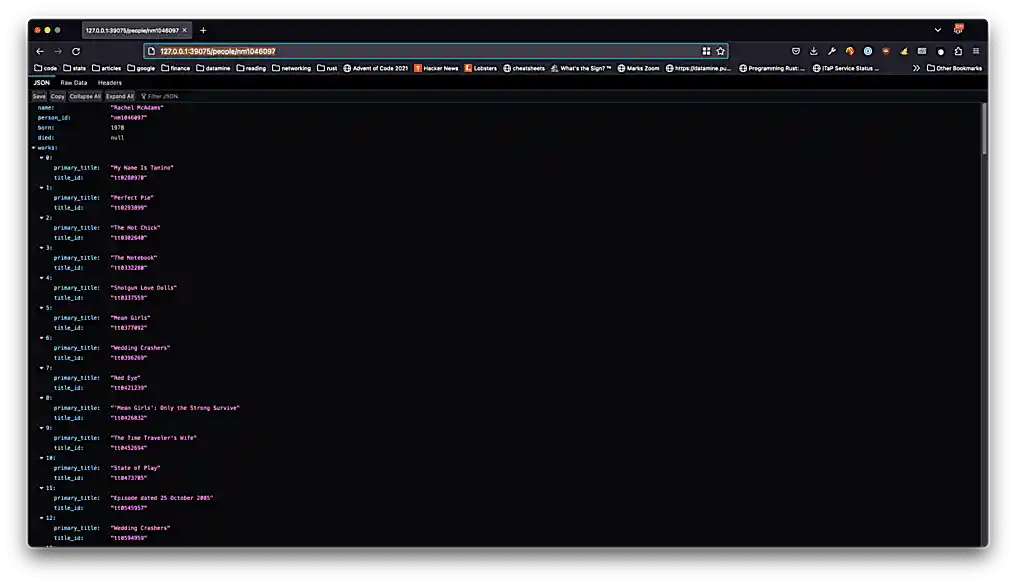This screenshot has width=1016, height=584.
Task: Click the Collapse All button
Action: coord(84,96)
